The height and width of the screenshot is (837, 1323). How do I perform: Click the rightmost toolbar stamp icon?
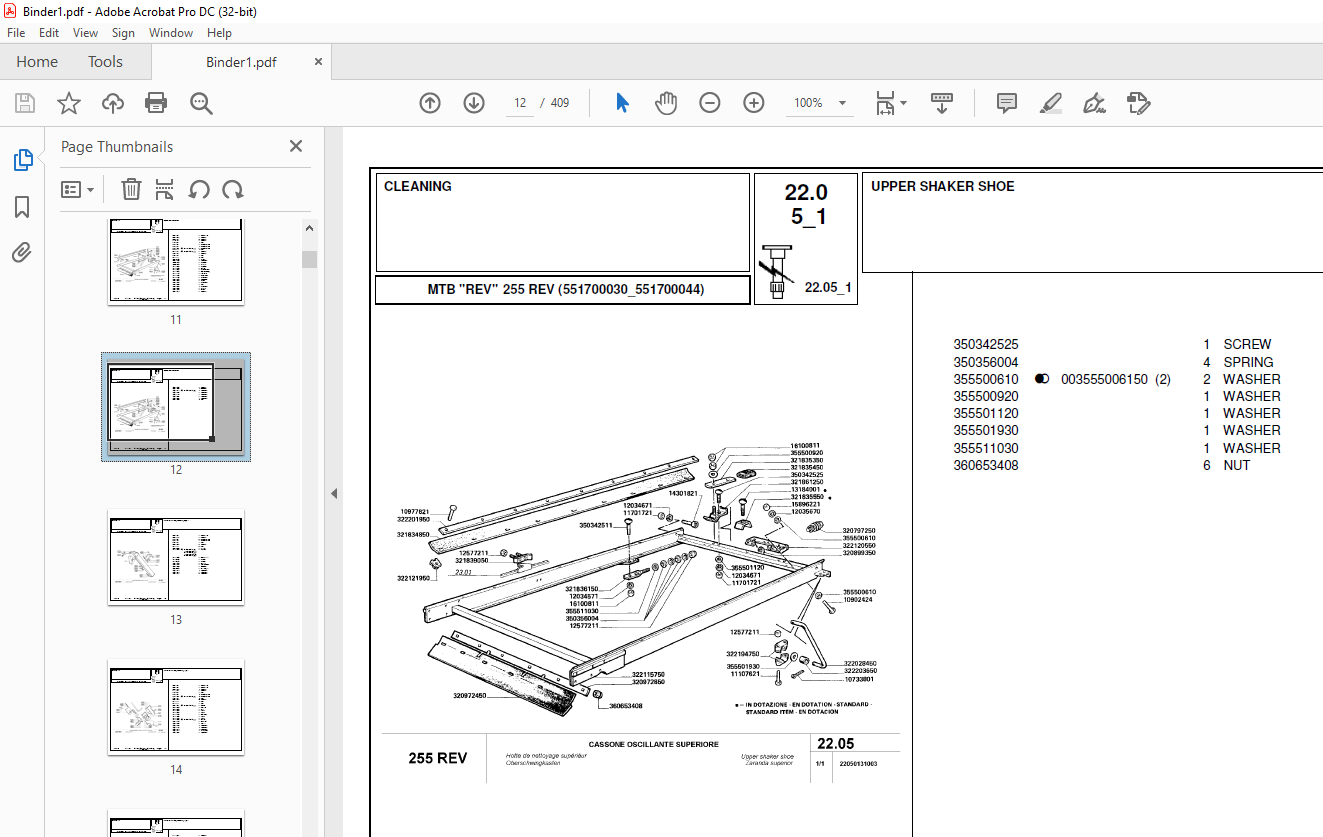[1138, 103]
